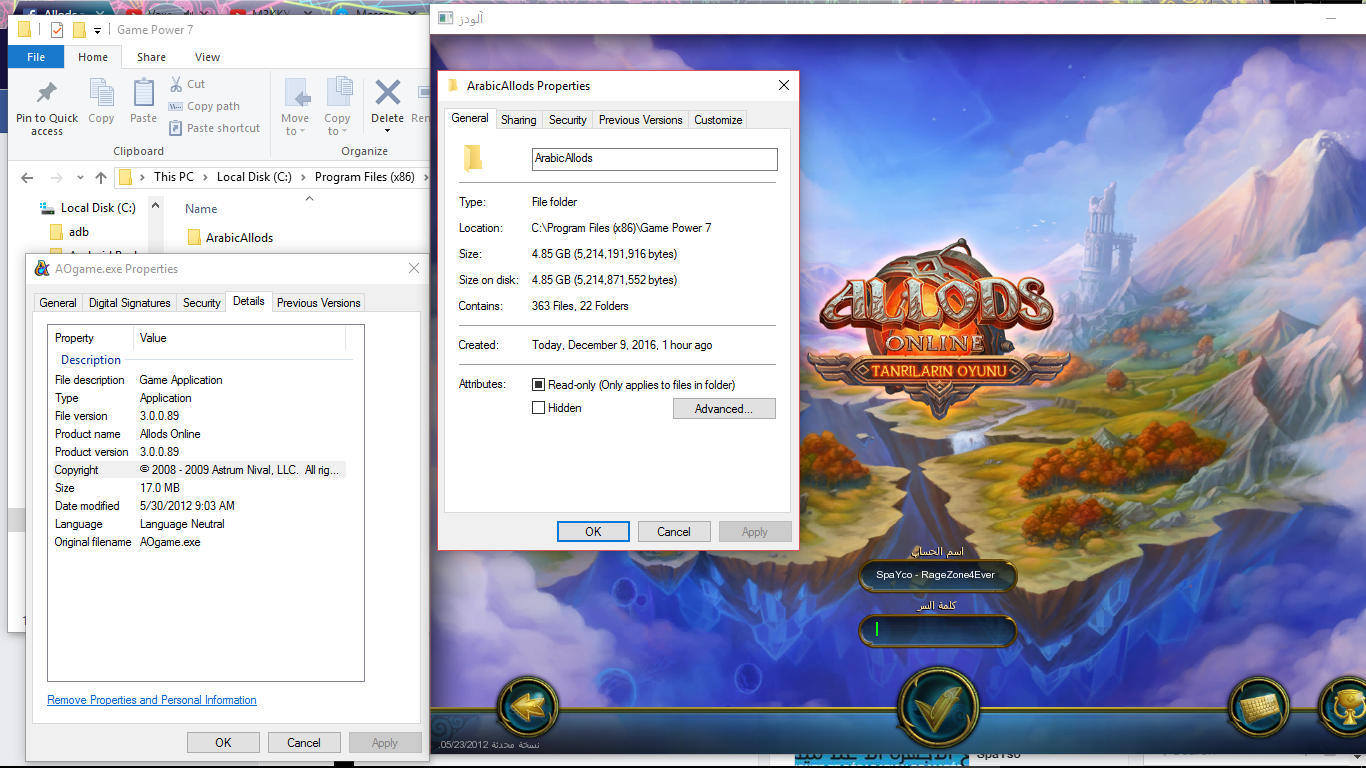Select the Copyright property row
This screenshot has height=768, width=1366.
pos(200,470)
